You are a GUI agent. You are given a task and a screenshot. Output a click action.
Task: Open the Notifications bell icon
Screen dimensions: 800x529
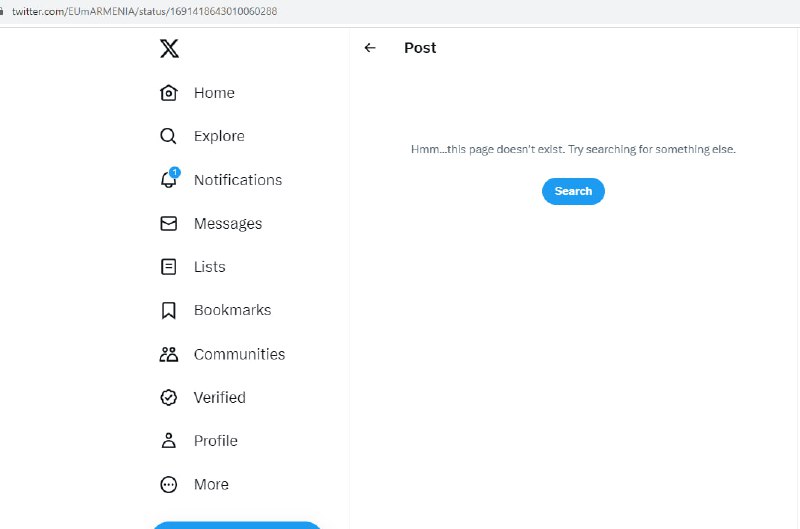[169, 179]
